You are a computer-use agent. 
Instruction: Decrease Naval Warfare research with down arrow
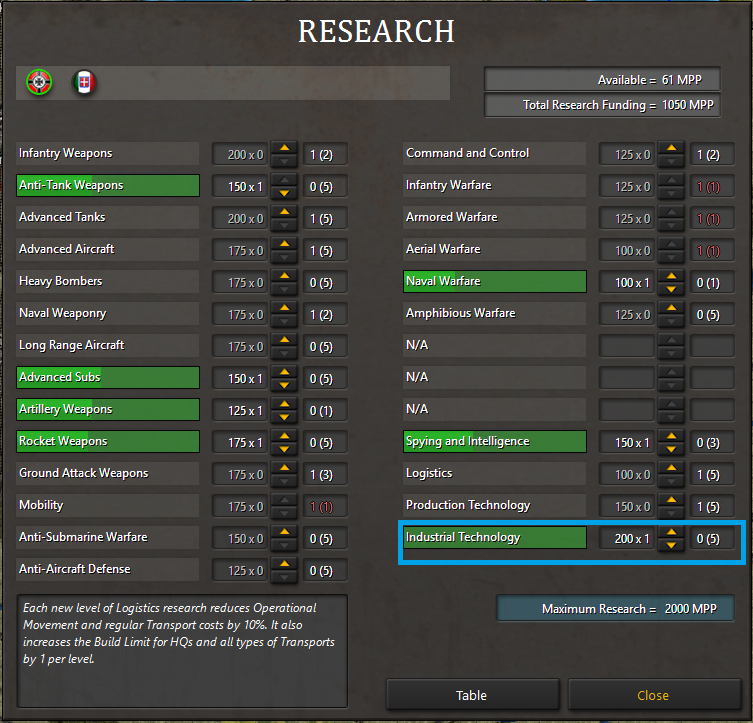[x=671, y=289]
